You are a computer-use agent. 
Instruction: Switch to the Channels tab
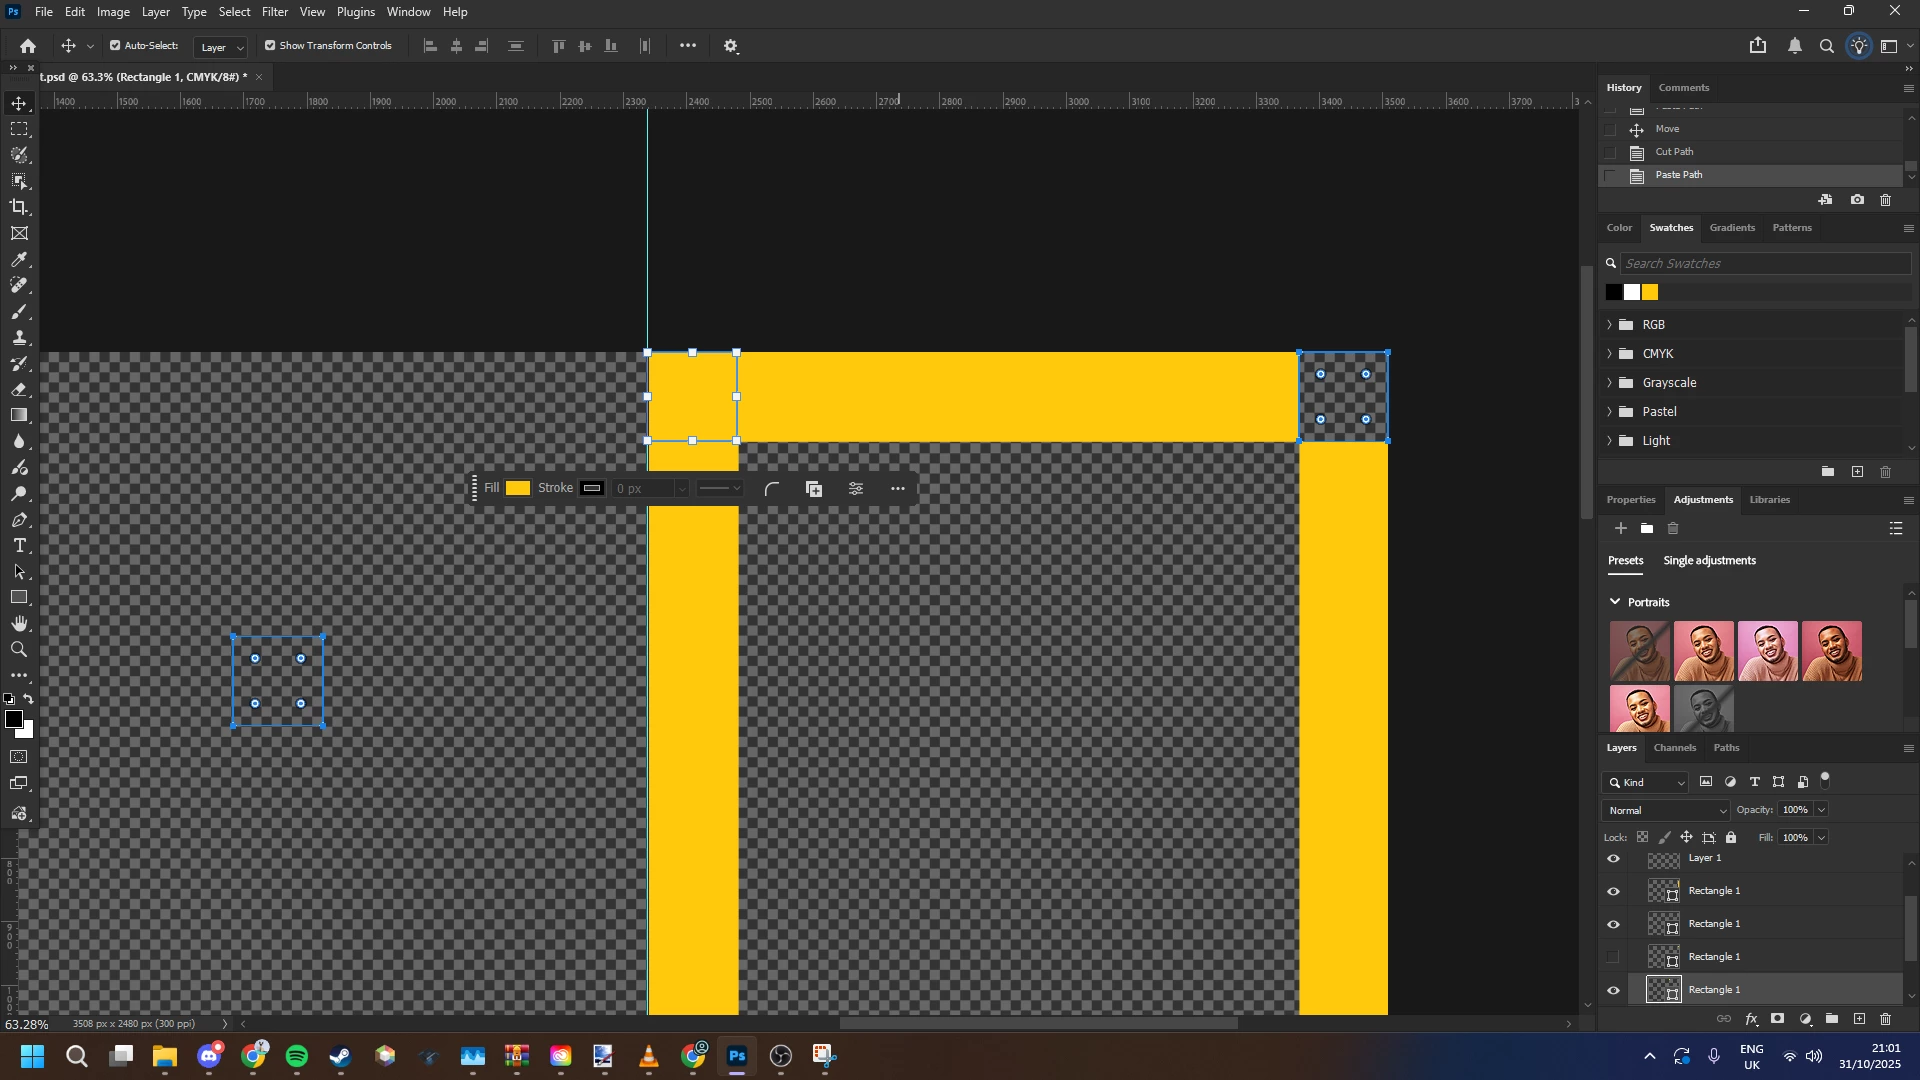point(1674,748)
